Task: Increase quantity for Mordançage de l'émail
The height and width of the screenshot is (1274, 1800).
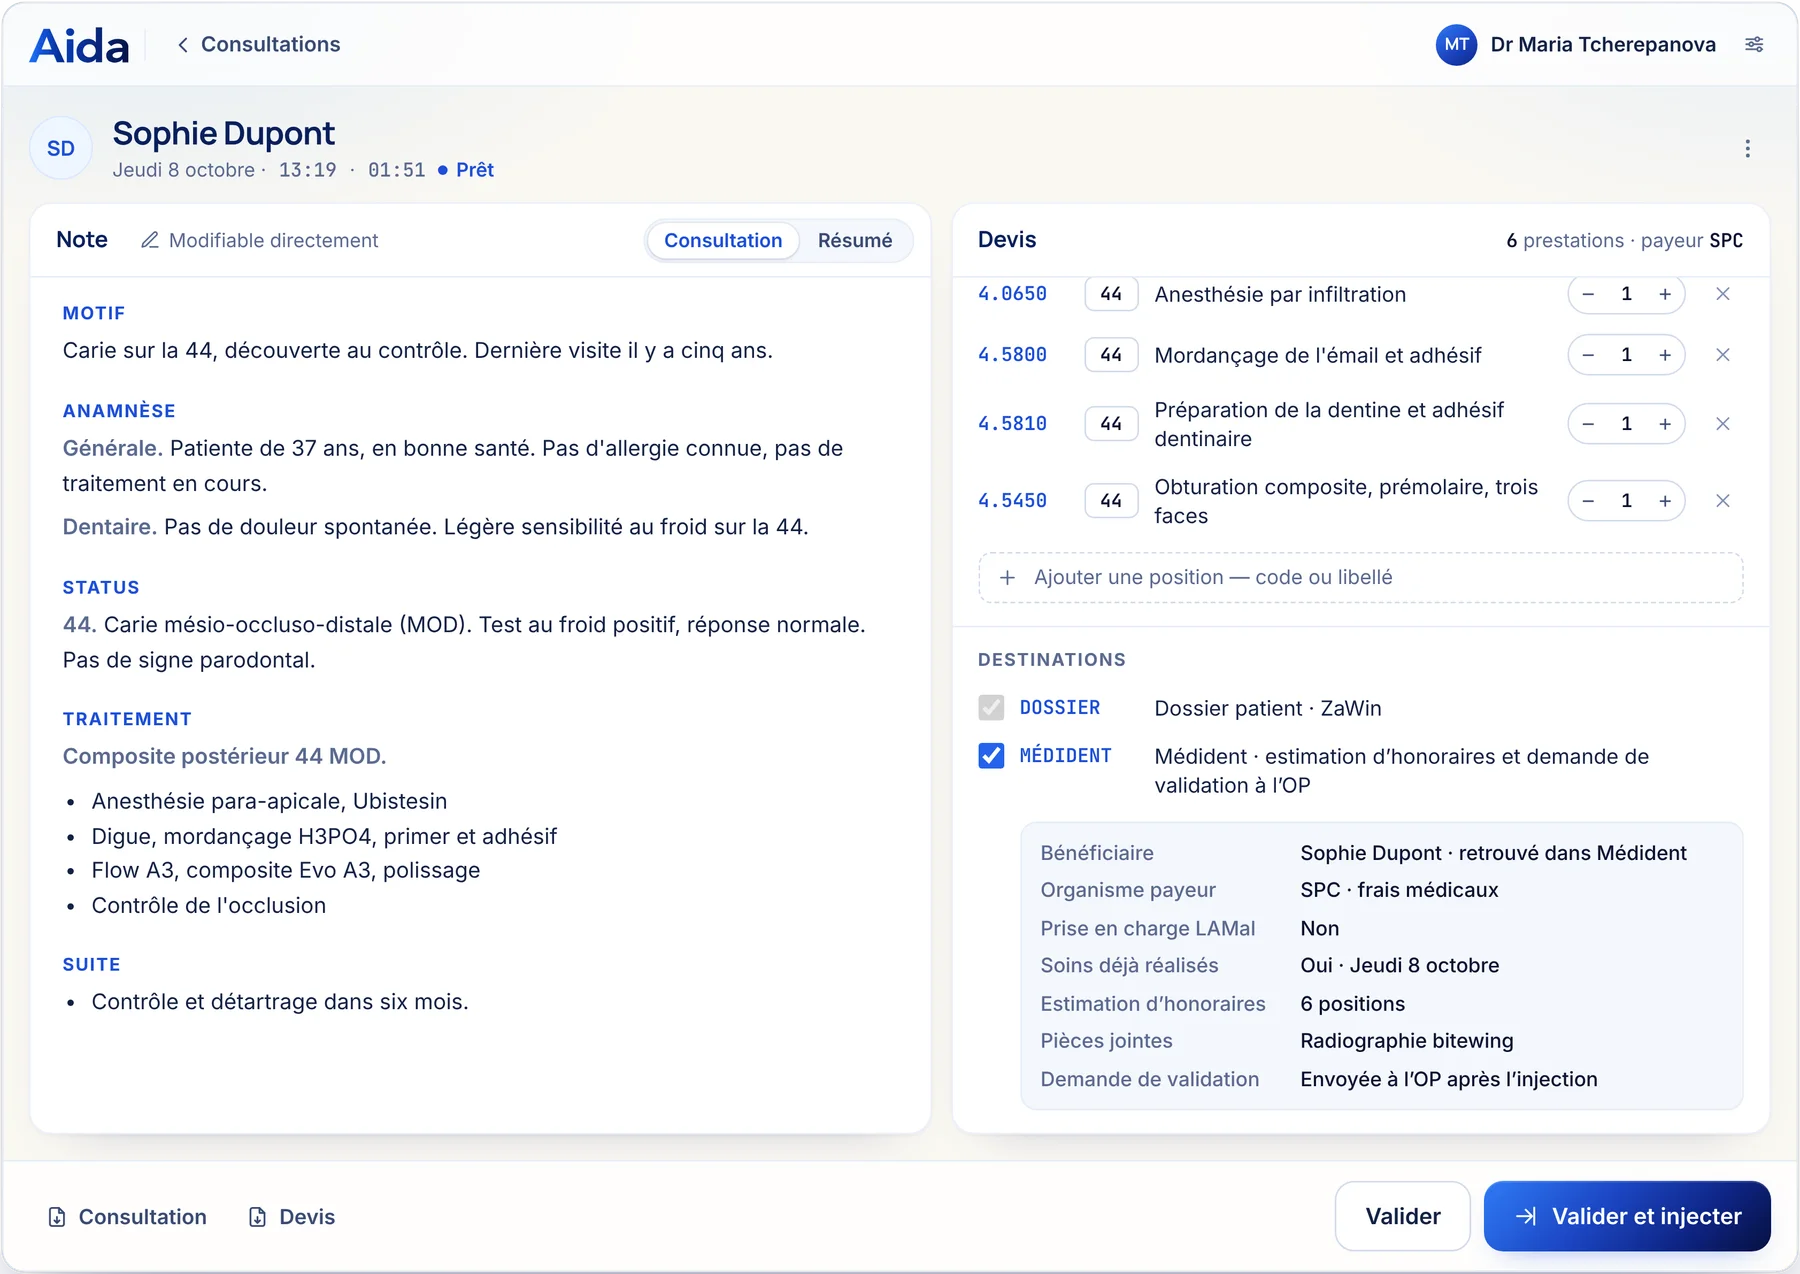Action: (x=1665, y=355)
